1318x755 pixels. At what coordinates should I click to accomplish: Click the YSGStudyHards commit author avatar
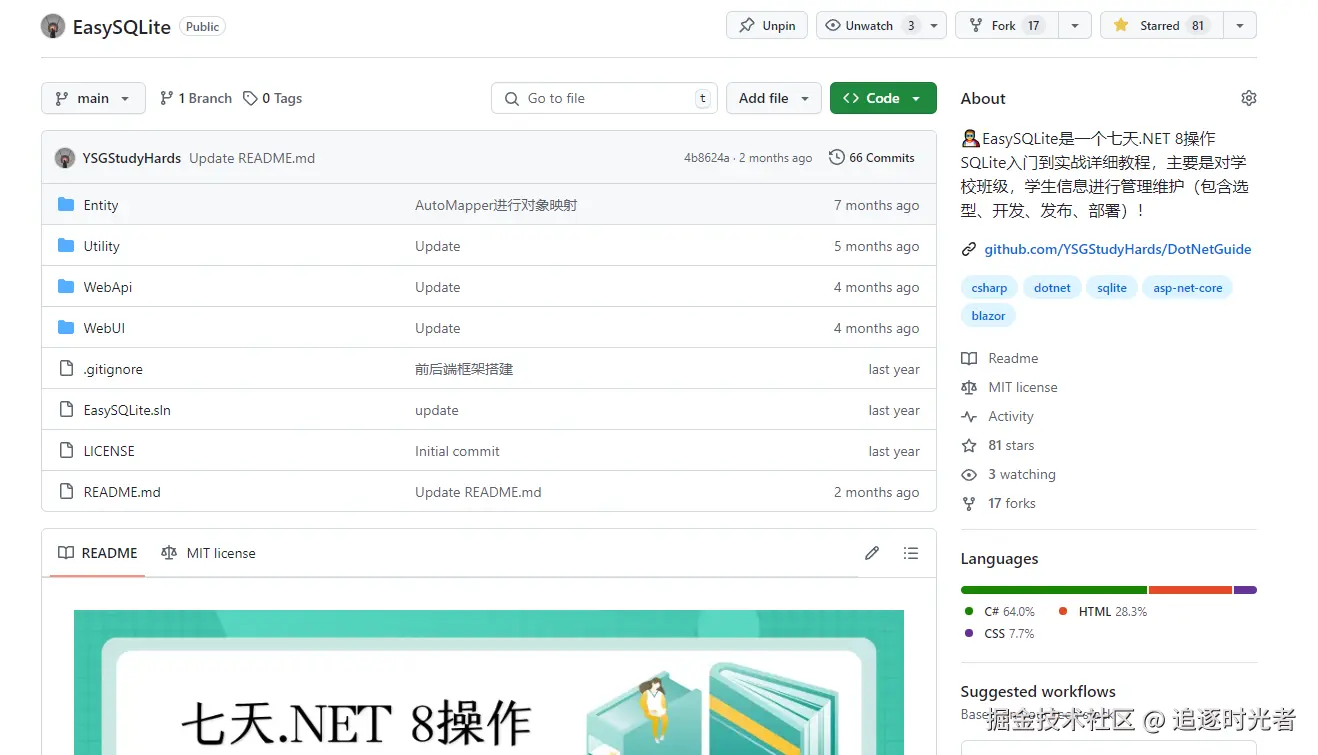click(65, 158)
